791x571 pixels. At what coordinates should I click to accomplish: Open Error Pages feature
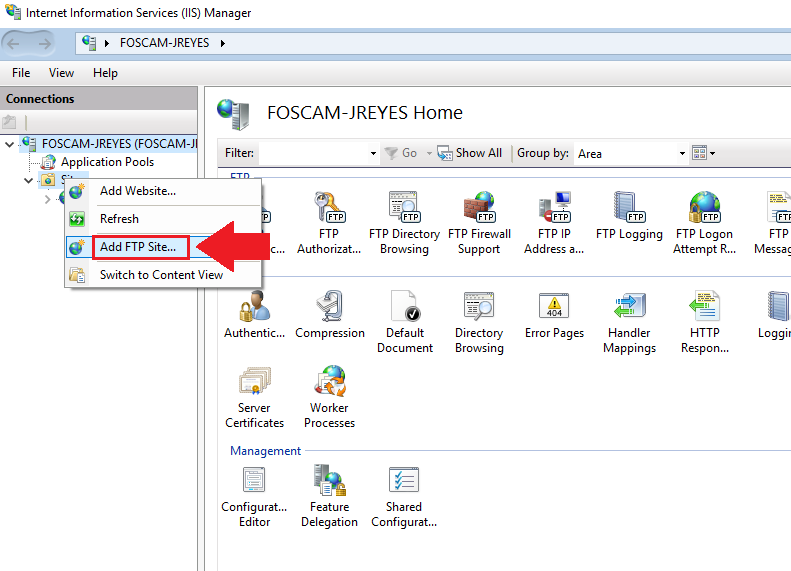554,314
